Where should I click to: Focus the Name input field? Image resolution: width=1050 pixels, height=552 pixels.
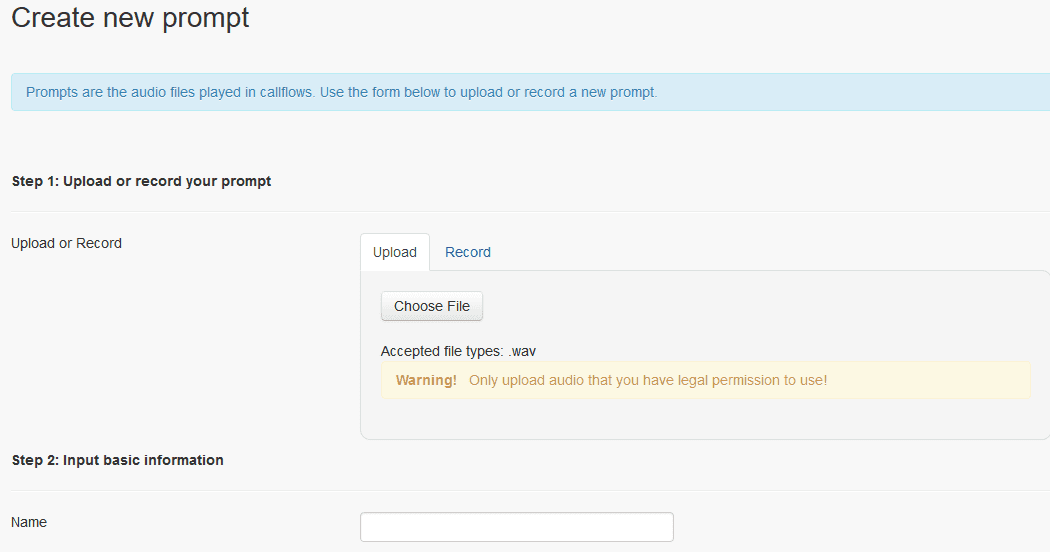(x=517, y=527)
